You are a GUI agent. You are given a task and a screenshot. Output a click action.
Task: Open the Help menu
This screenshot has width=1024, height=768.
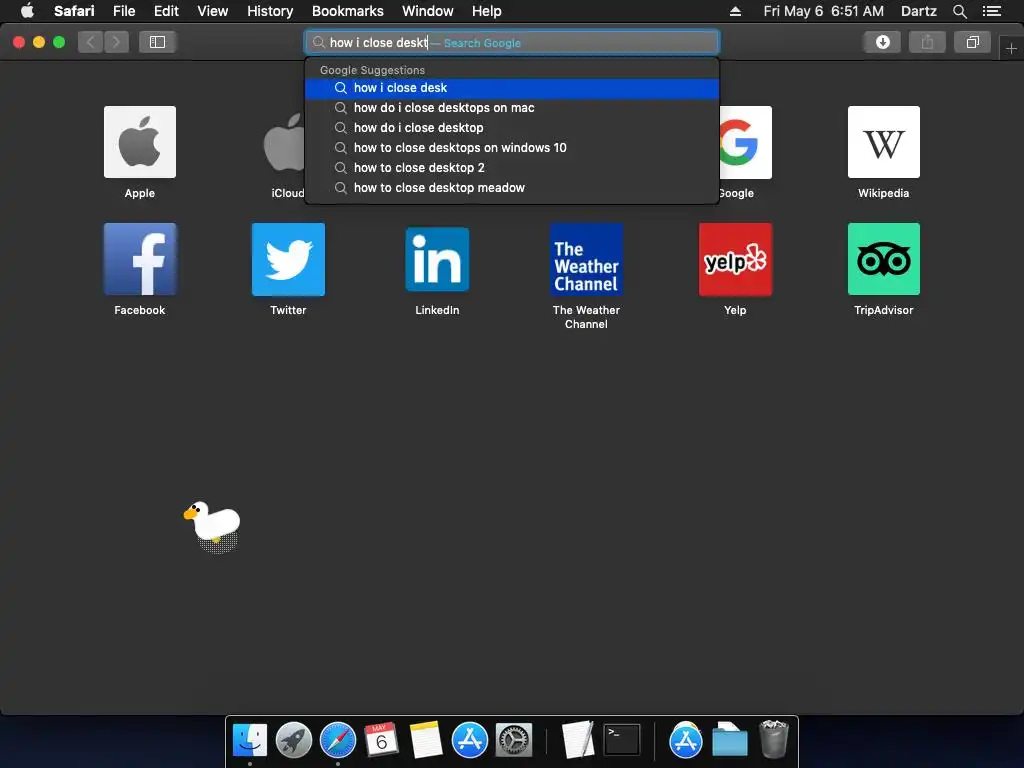(x=487, y=11)
